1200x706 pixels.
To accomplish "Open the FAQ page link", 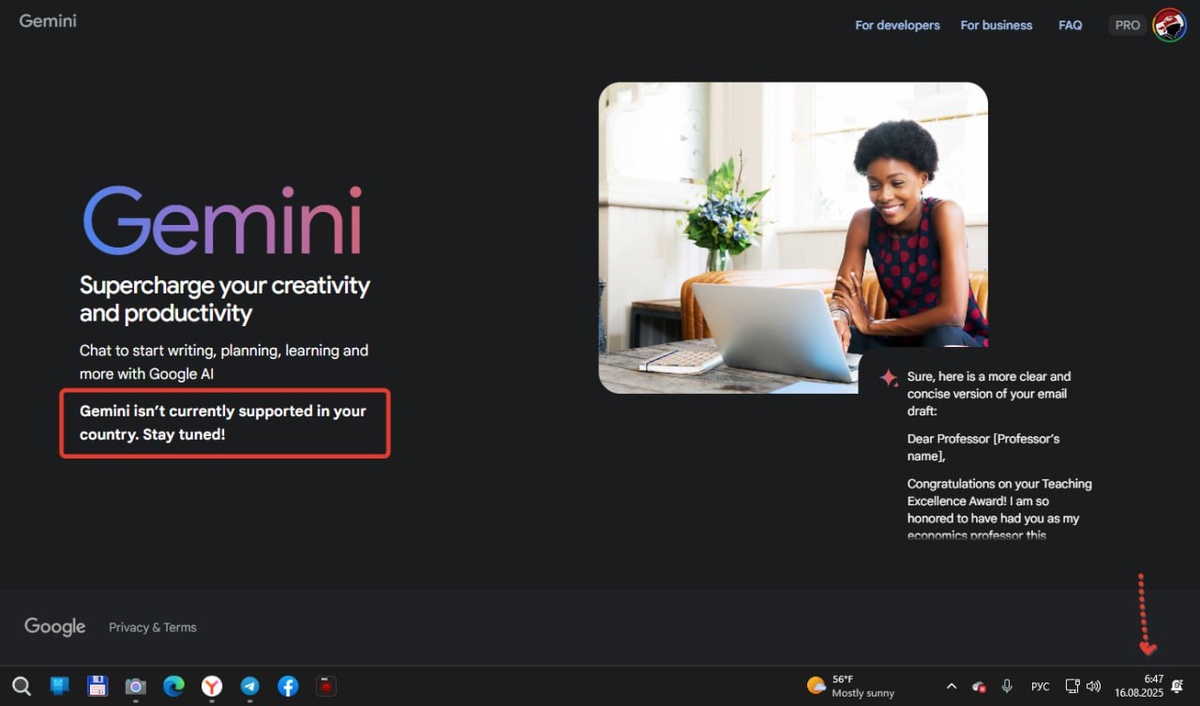I will point(1070,25).
